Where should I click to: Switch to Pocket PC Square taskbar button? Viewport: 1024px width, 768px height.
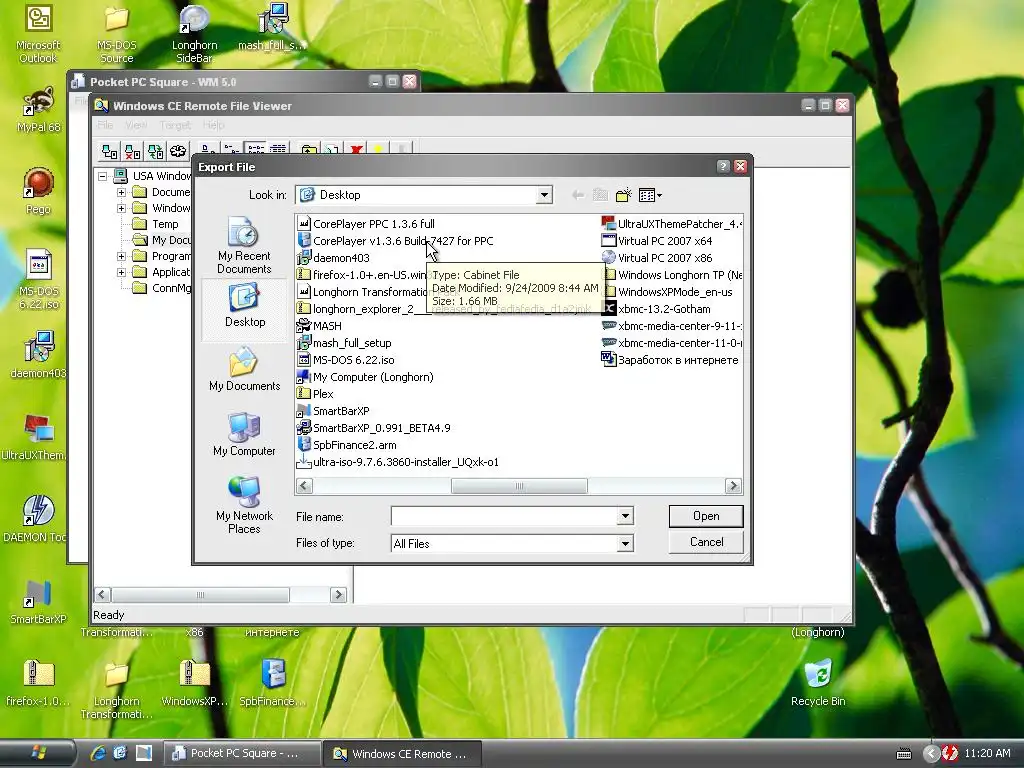(x=241, y=753)
